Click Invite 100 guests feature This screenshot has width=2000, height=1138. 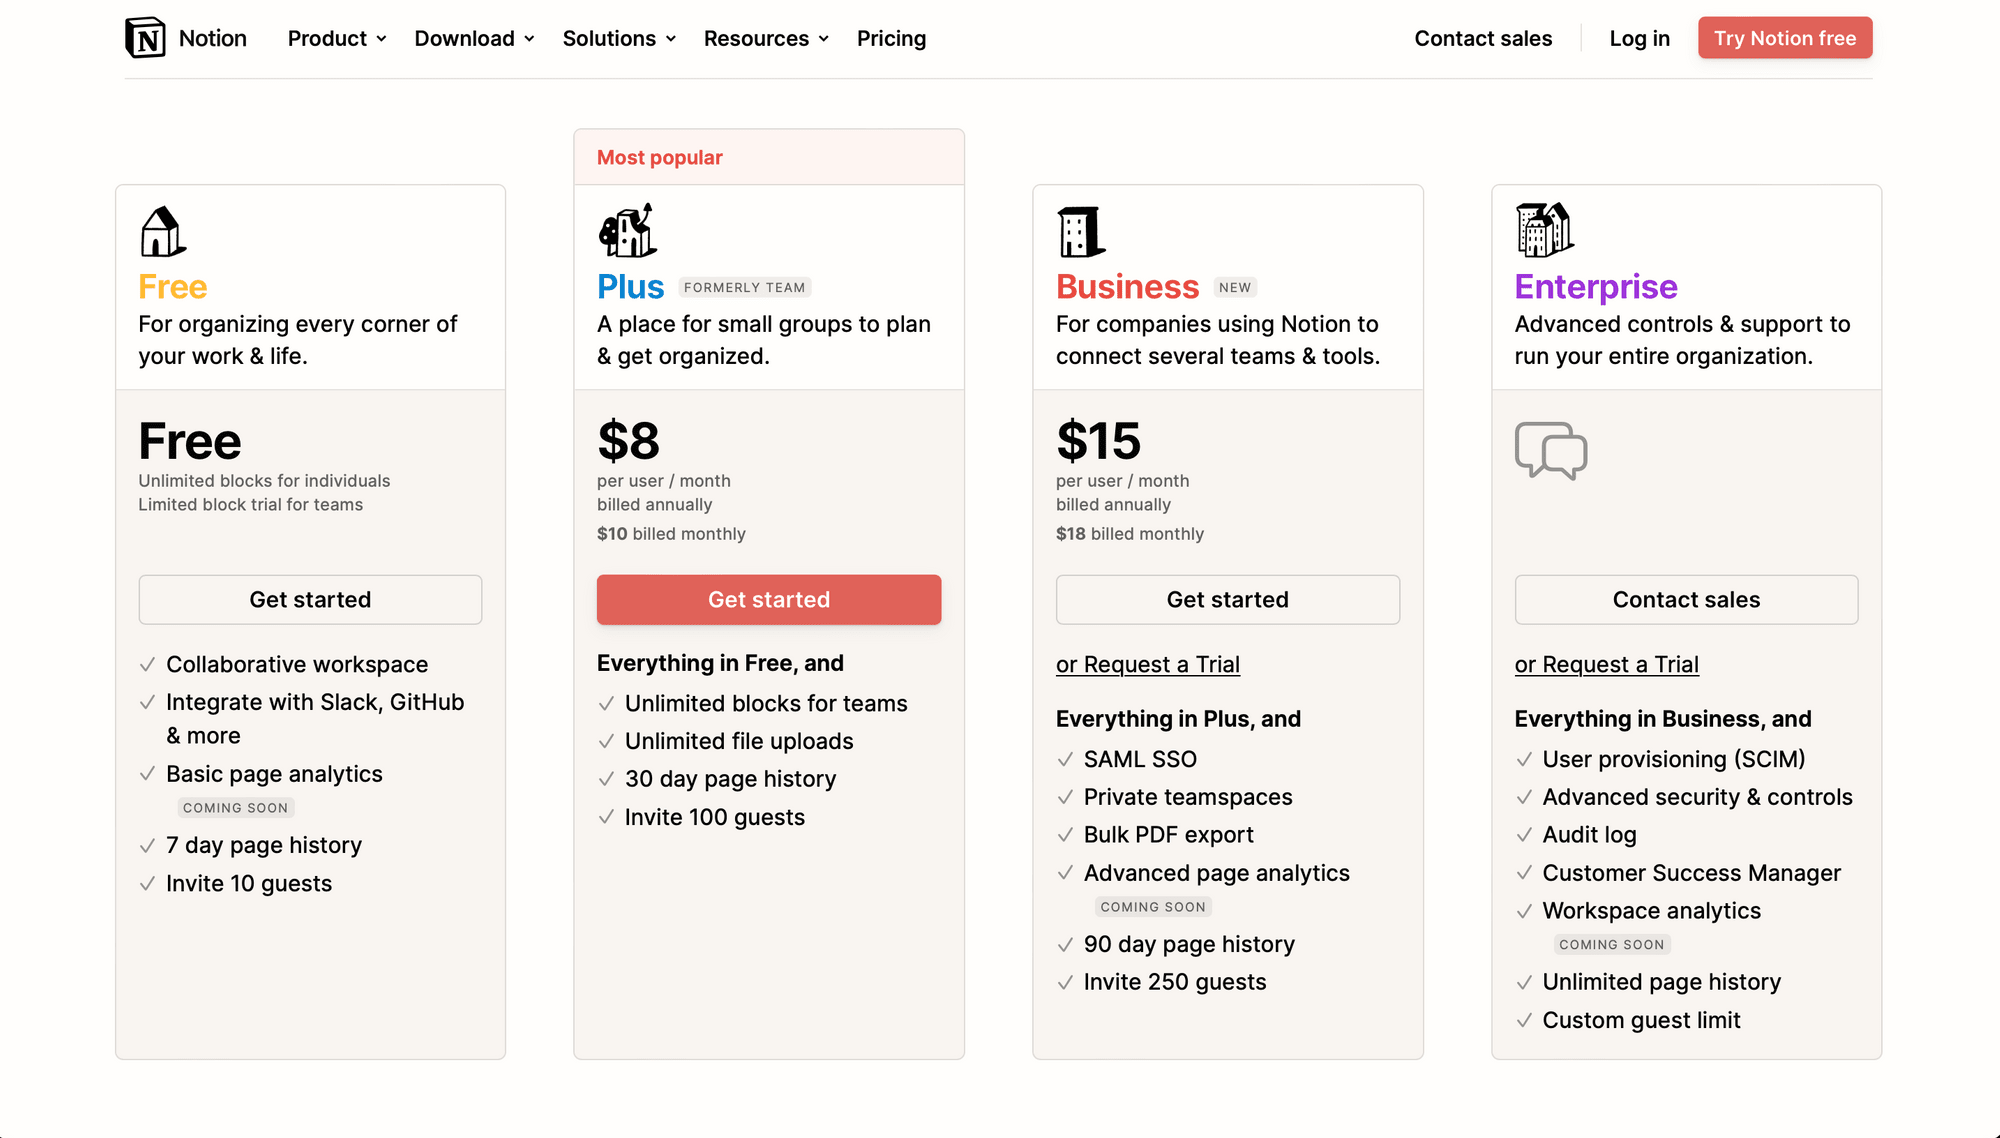[715, 818]
